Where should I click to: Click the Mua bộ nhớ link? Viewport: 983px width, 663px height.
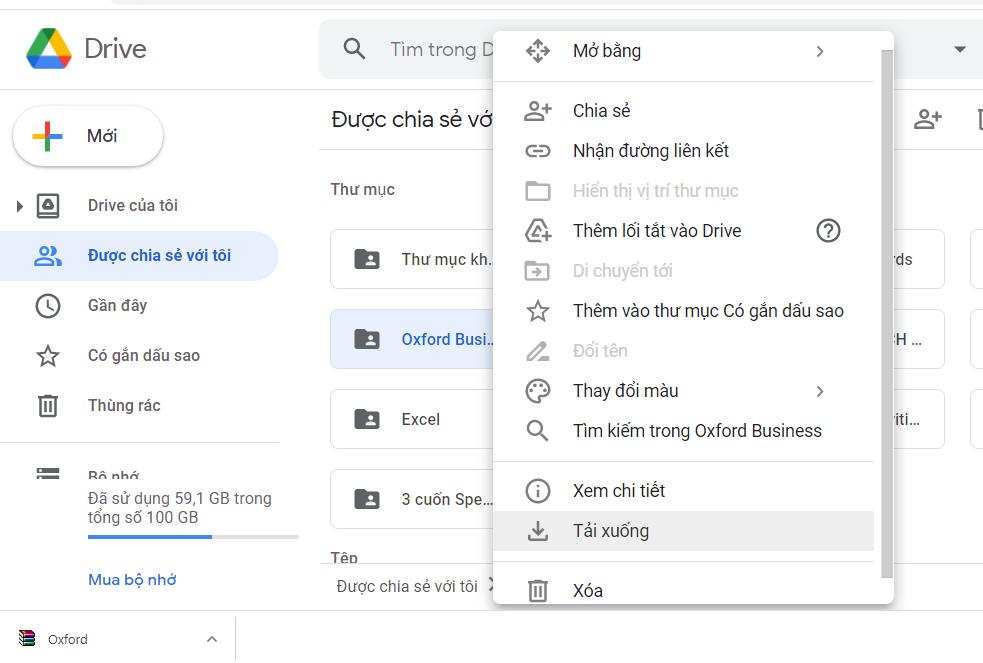[132, 580]
